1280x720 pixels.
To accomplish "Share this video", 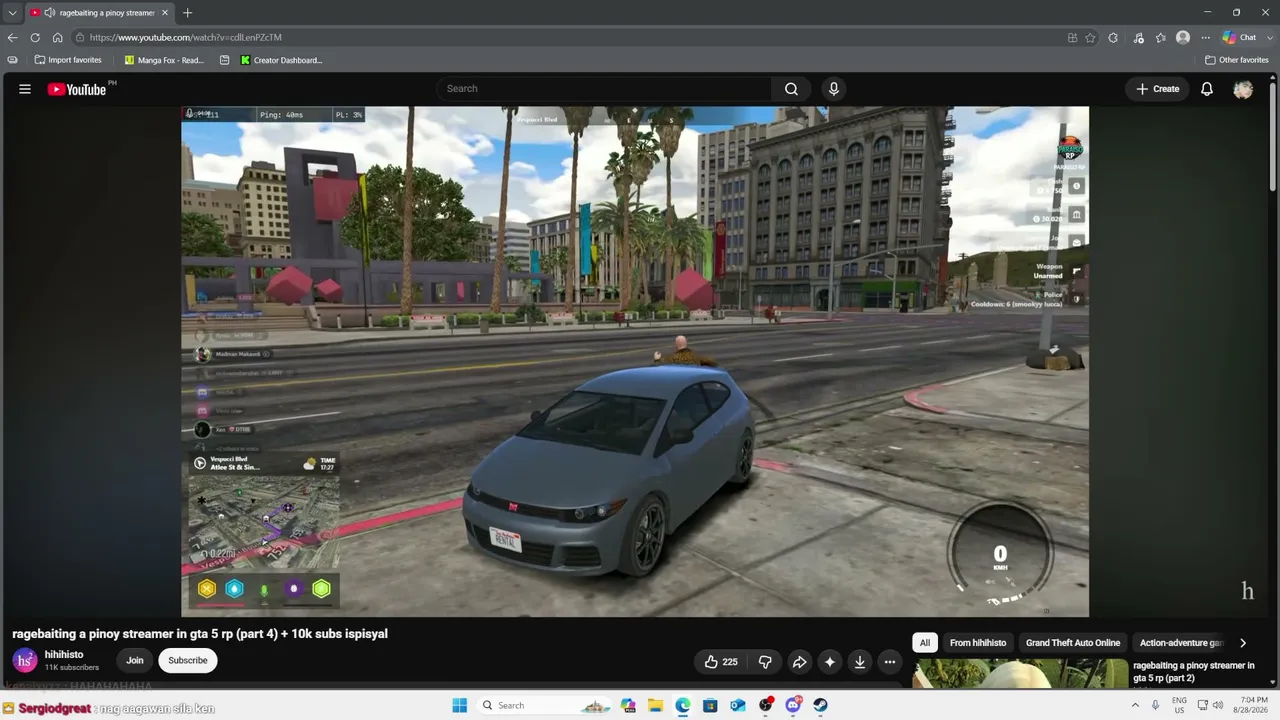I will coord(800,662).
